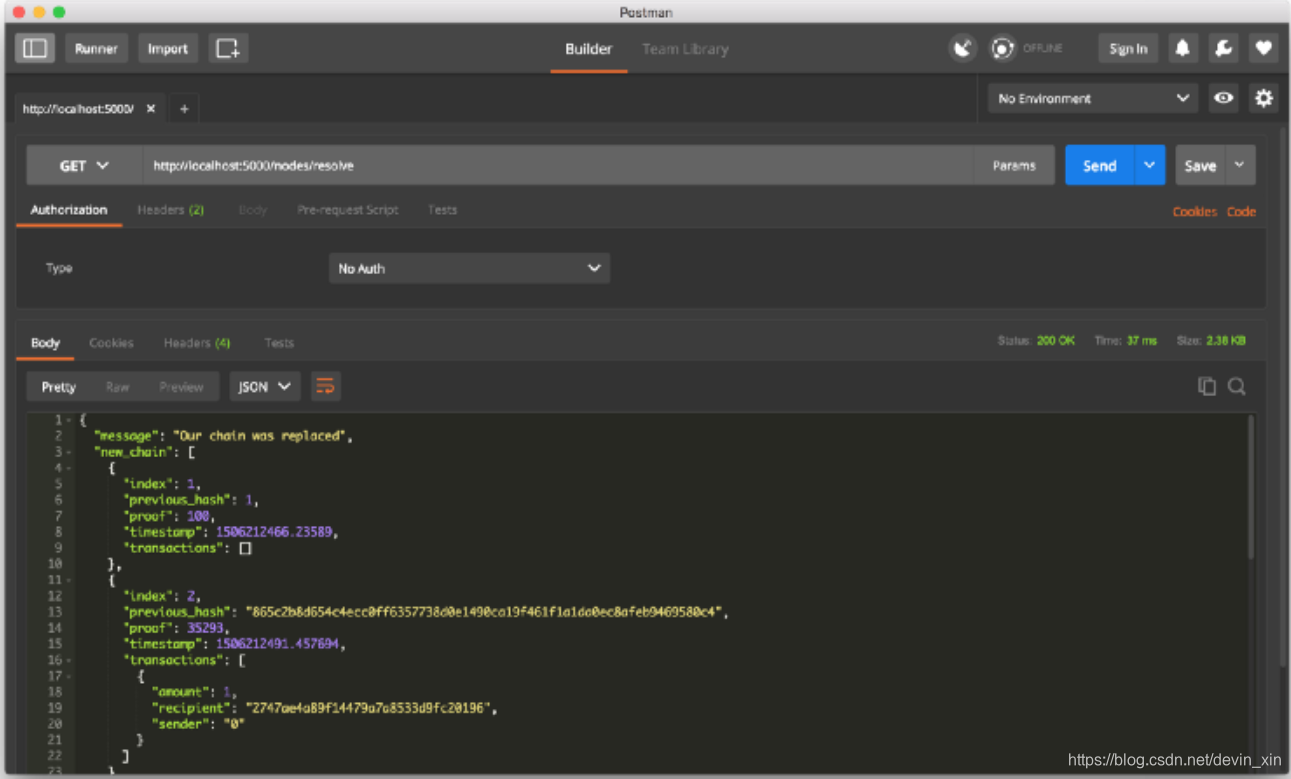Open the request Headers (2) tab
Viewport: 1291px width, 779px height.
coord(170,210)
